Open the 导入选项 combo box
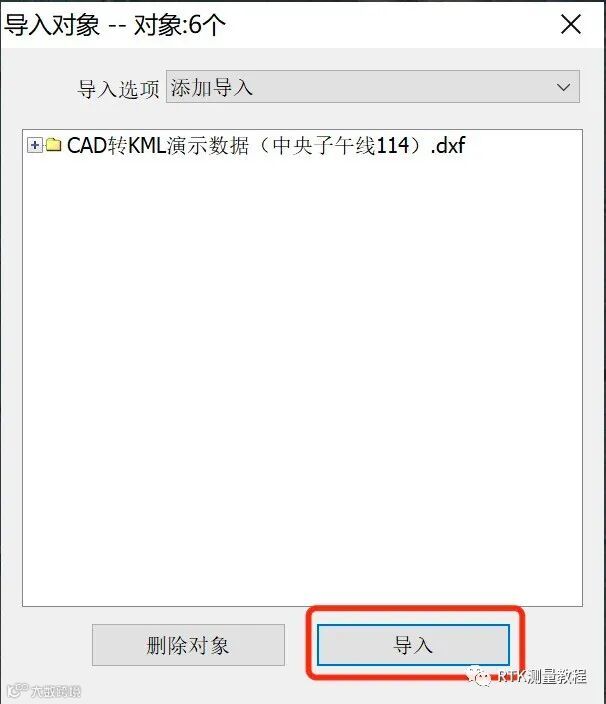 tap(373, 87)
